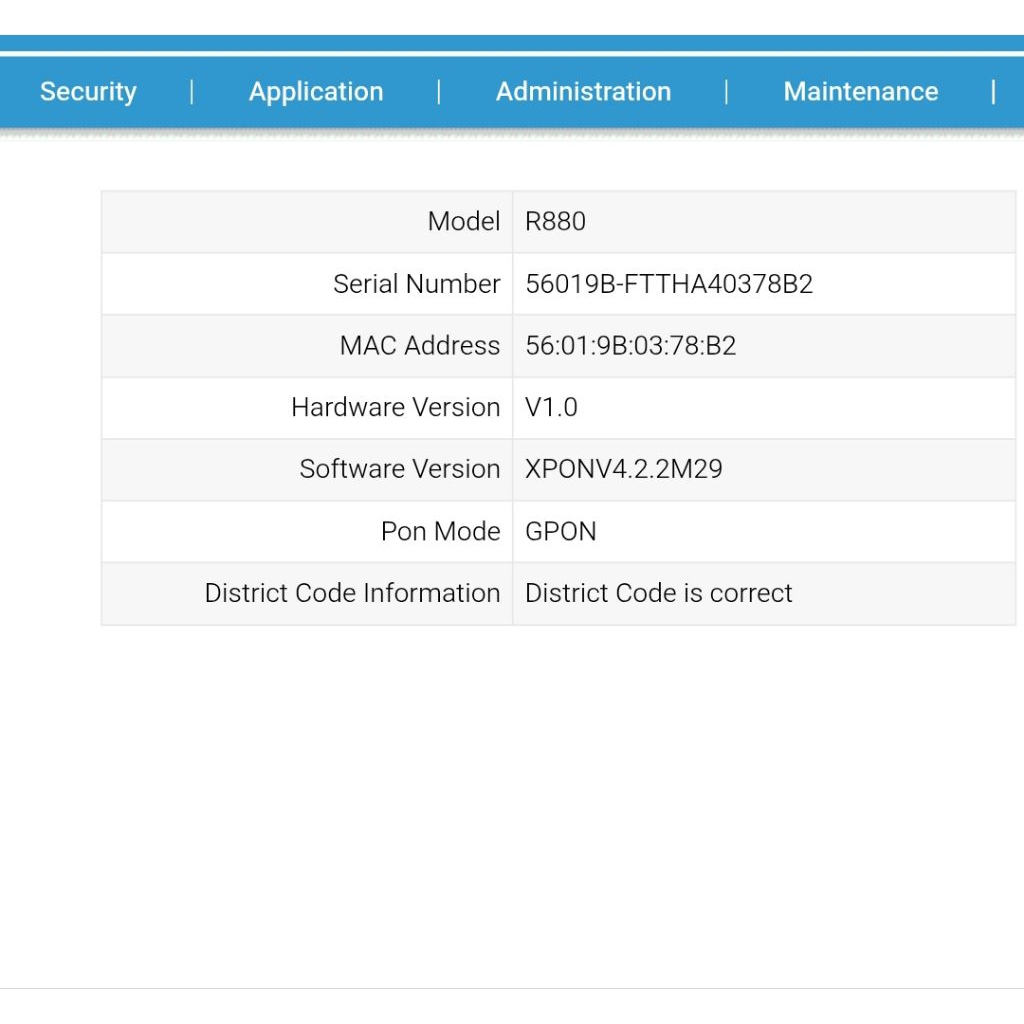Image resolution: width=1024 pixels, height=1024 pixels.
Task: Click the Pon Mode label
Action: [440, 531]
